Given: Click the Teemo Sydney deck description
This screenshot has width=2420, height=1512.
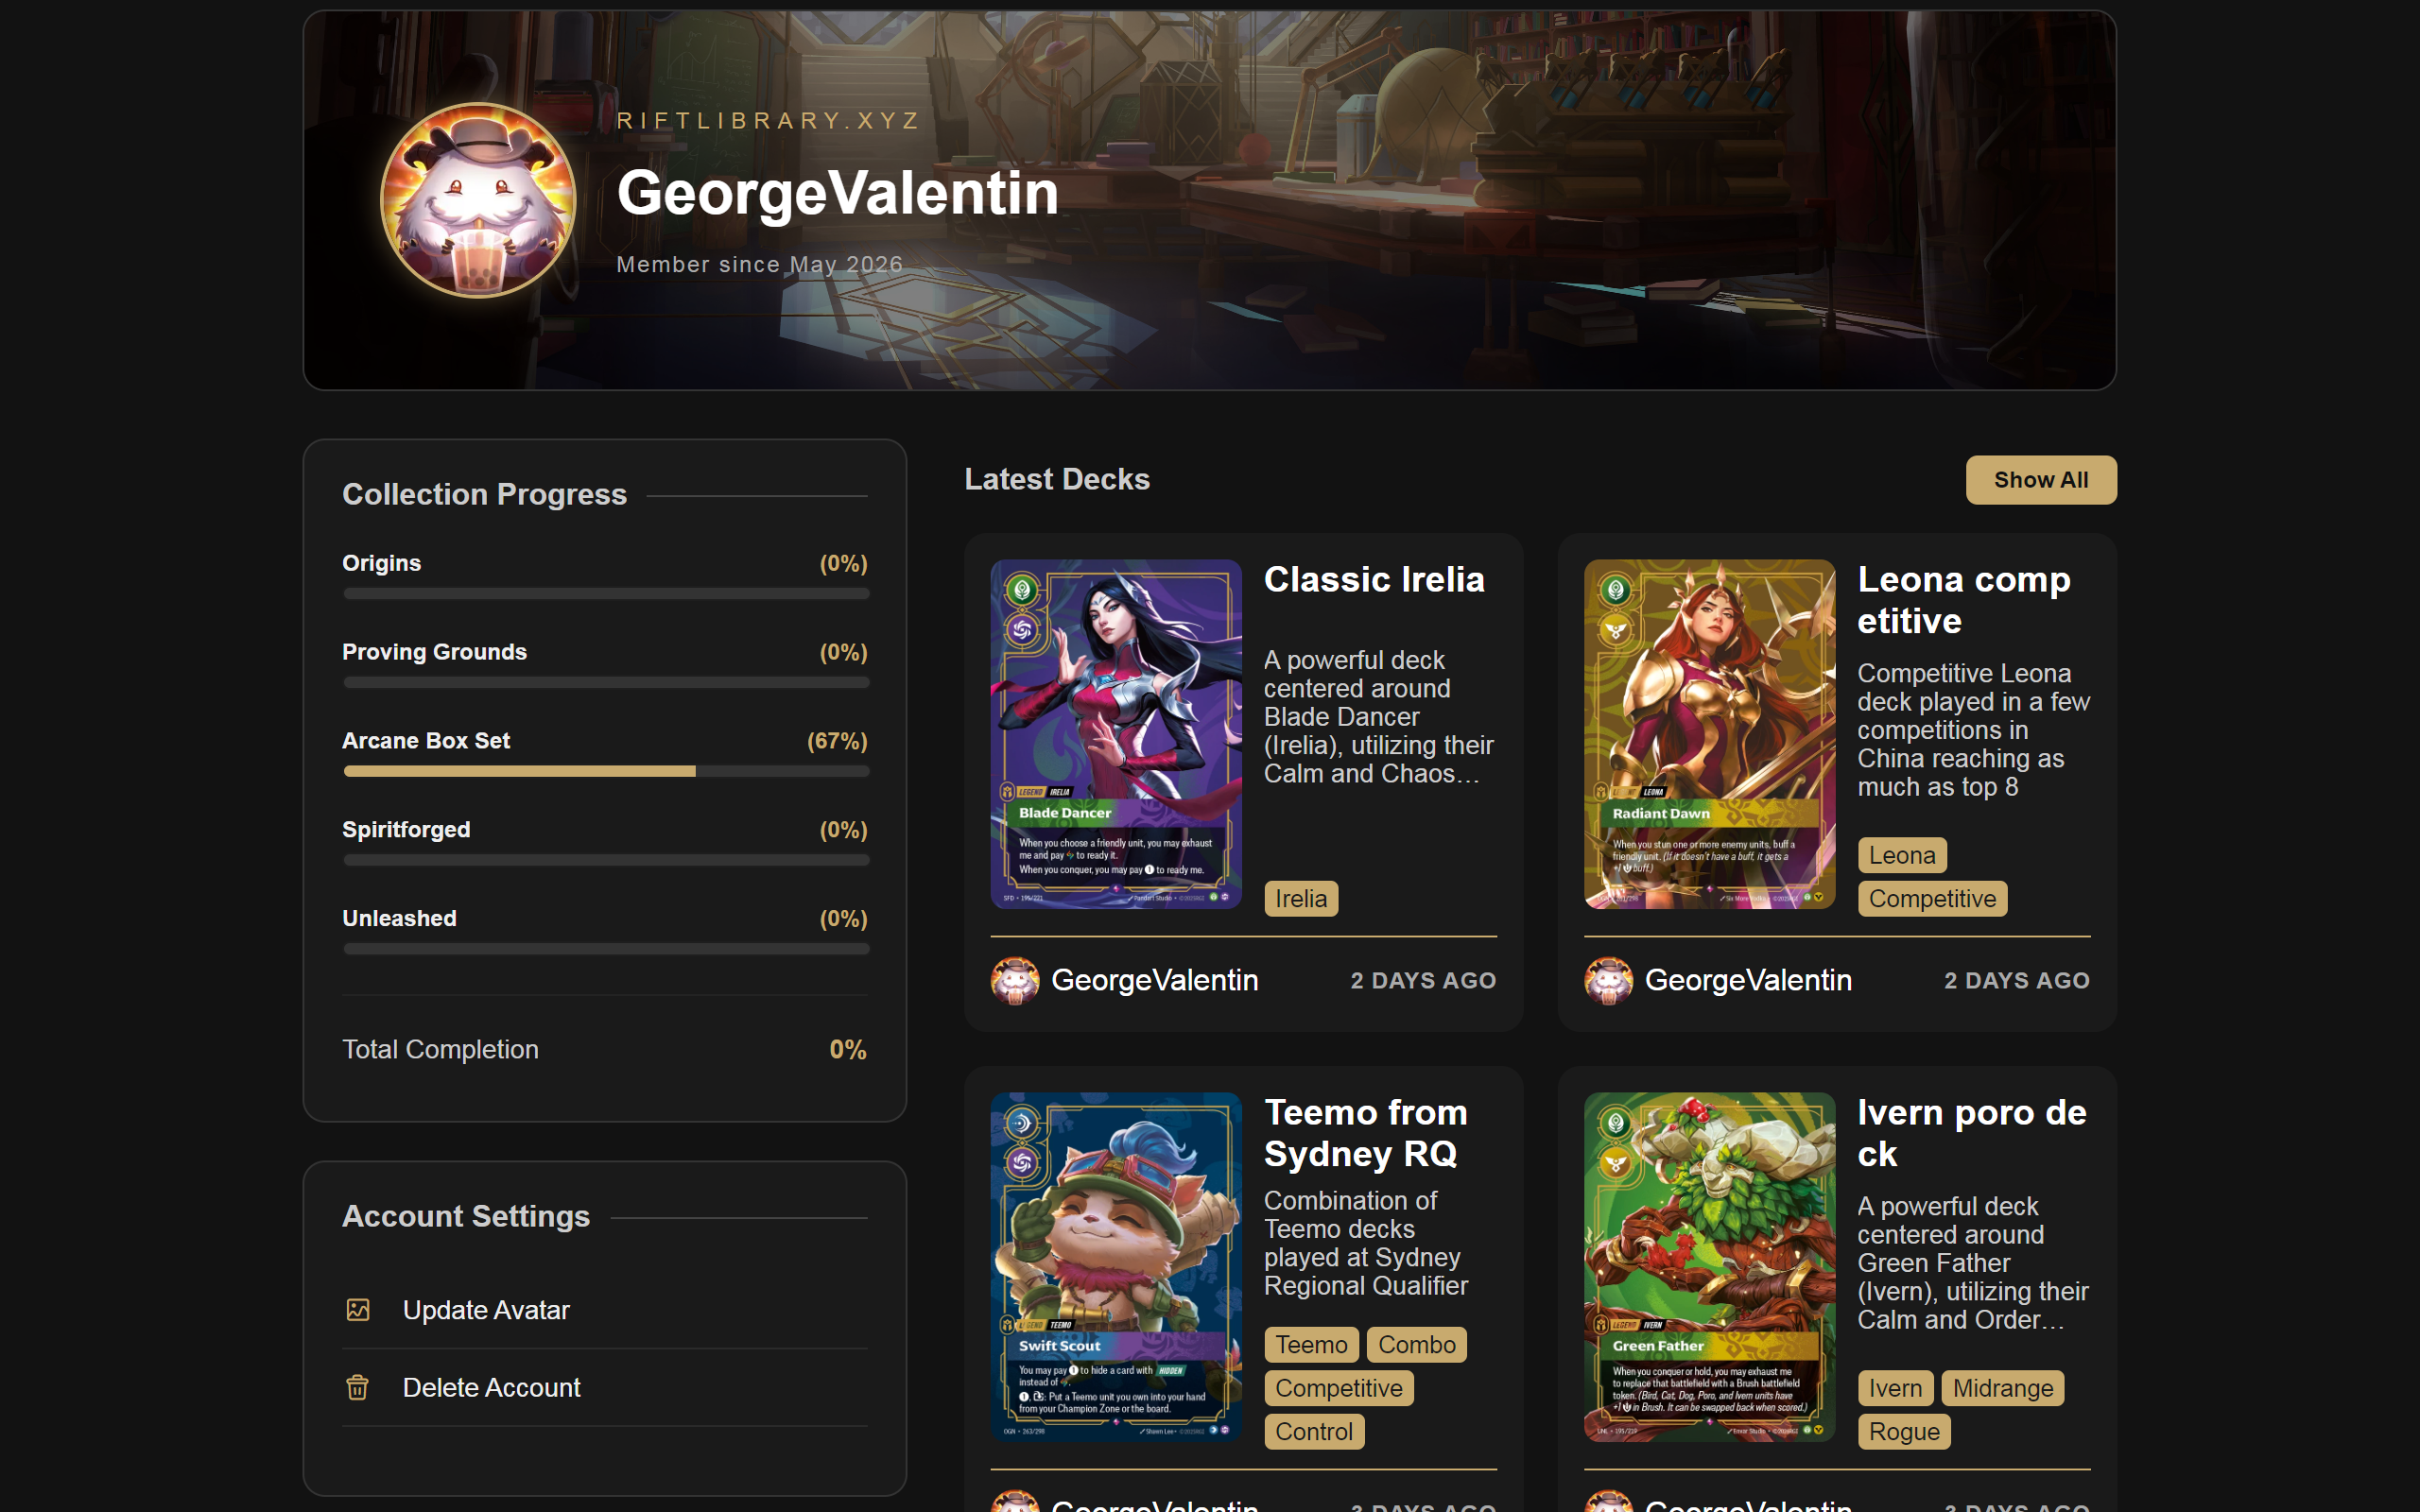Looking at the screenshot, I should point(1366,1243).
